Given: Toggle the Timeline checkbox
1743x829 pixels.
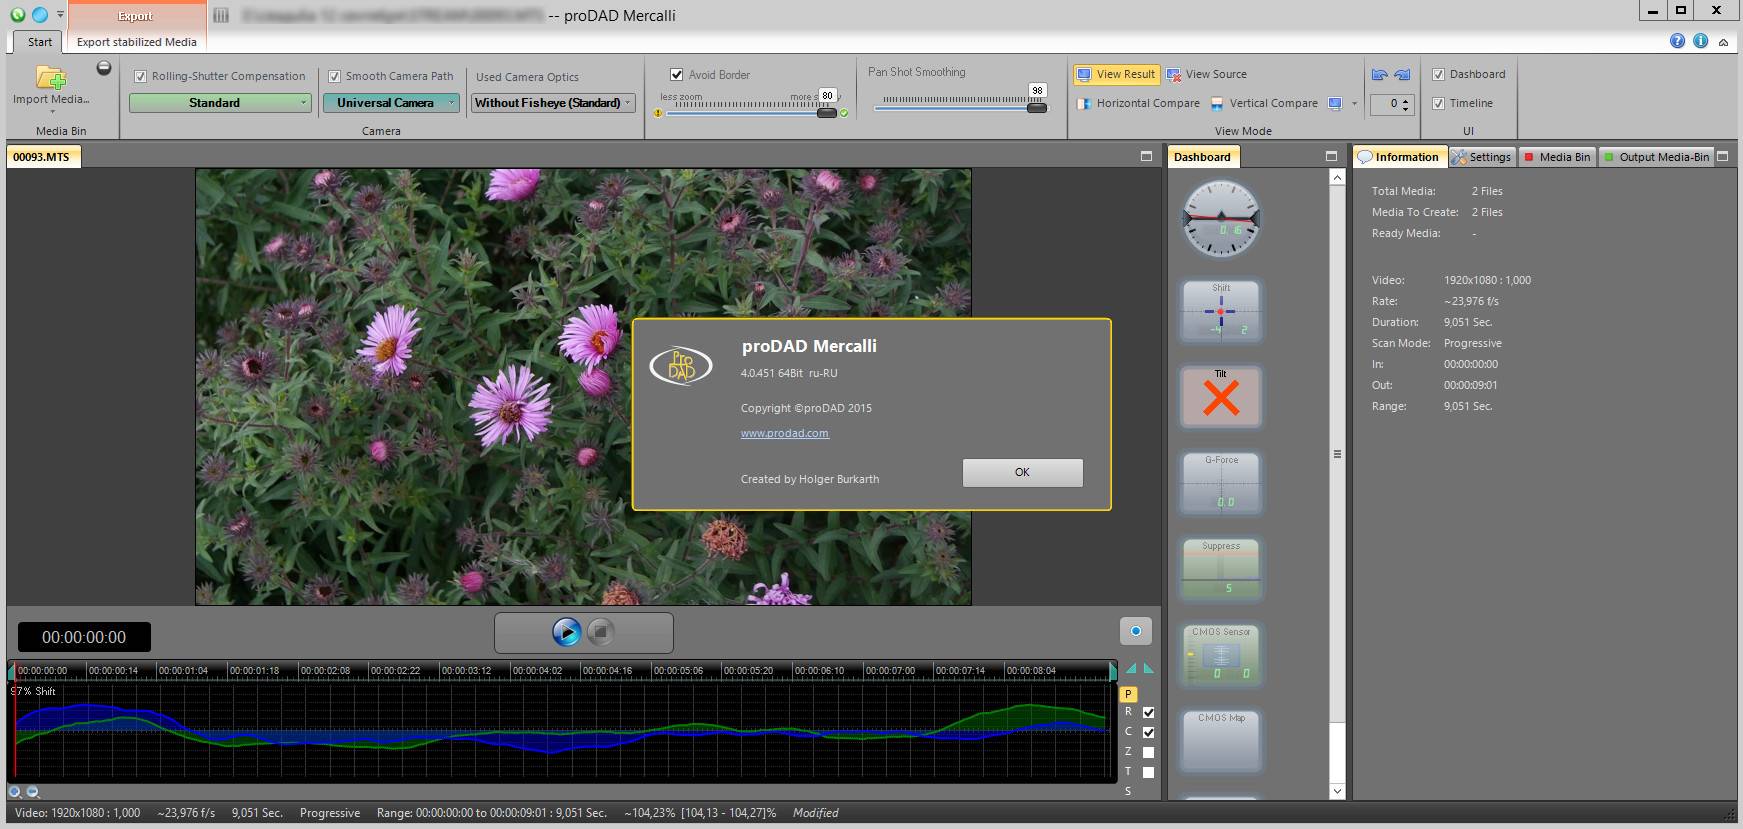Looking at the screenshot, I should pos(1438,103).
